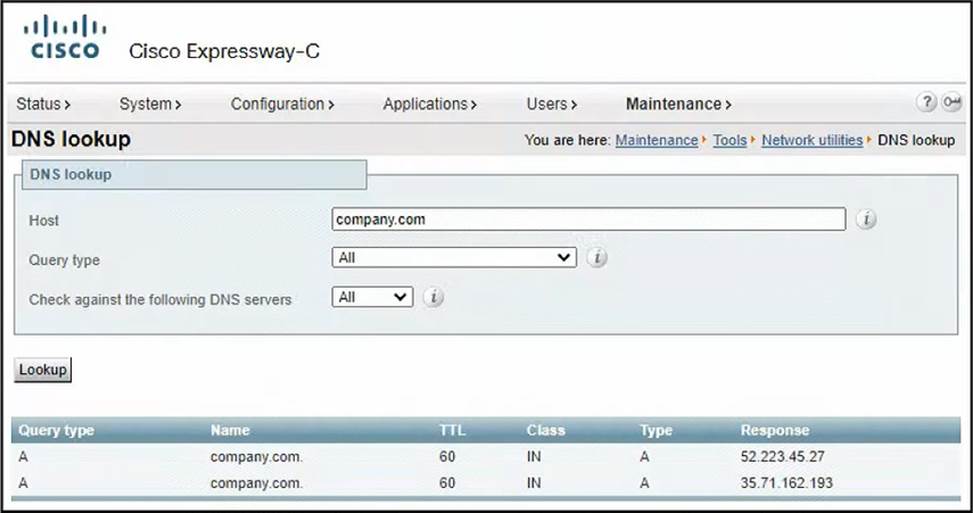Click company.com. name in 35.71.162.193 row
The width and height of the screenshot is (973, 513).
point(256,483)
